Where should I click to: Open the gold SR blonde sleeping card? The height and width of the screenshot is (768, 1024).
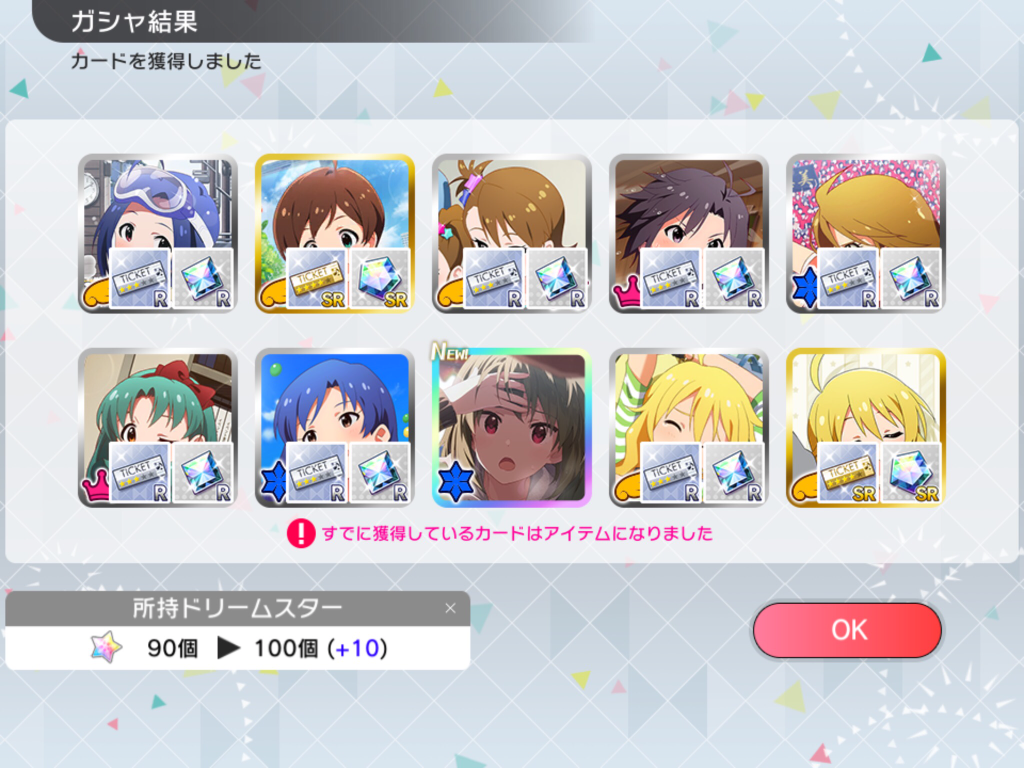pyautogui.click(x=865, y=428)
